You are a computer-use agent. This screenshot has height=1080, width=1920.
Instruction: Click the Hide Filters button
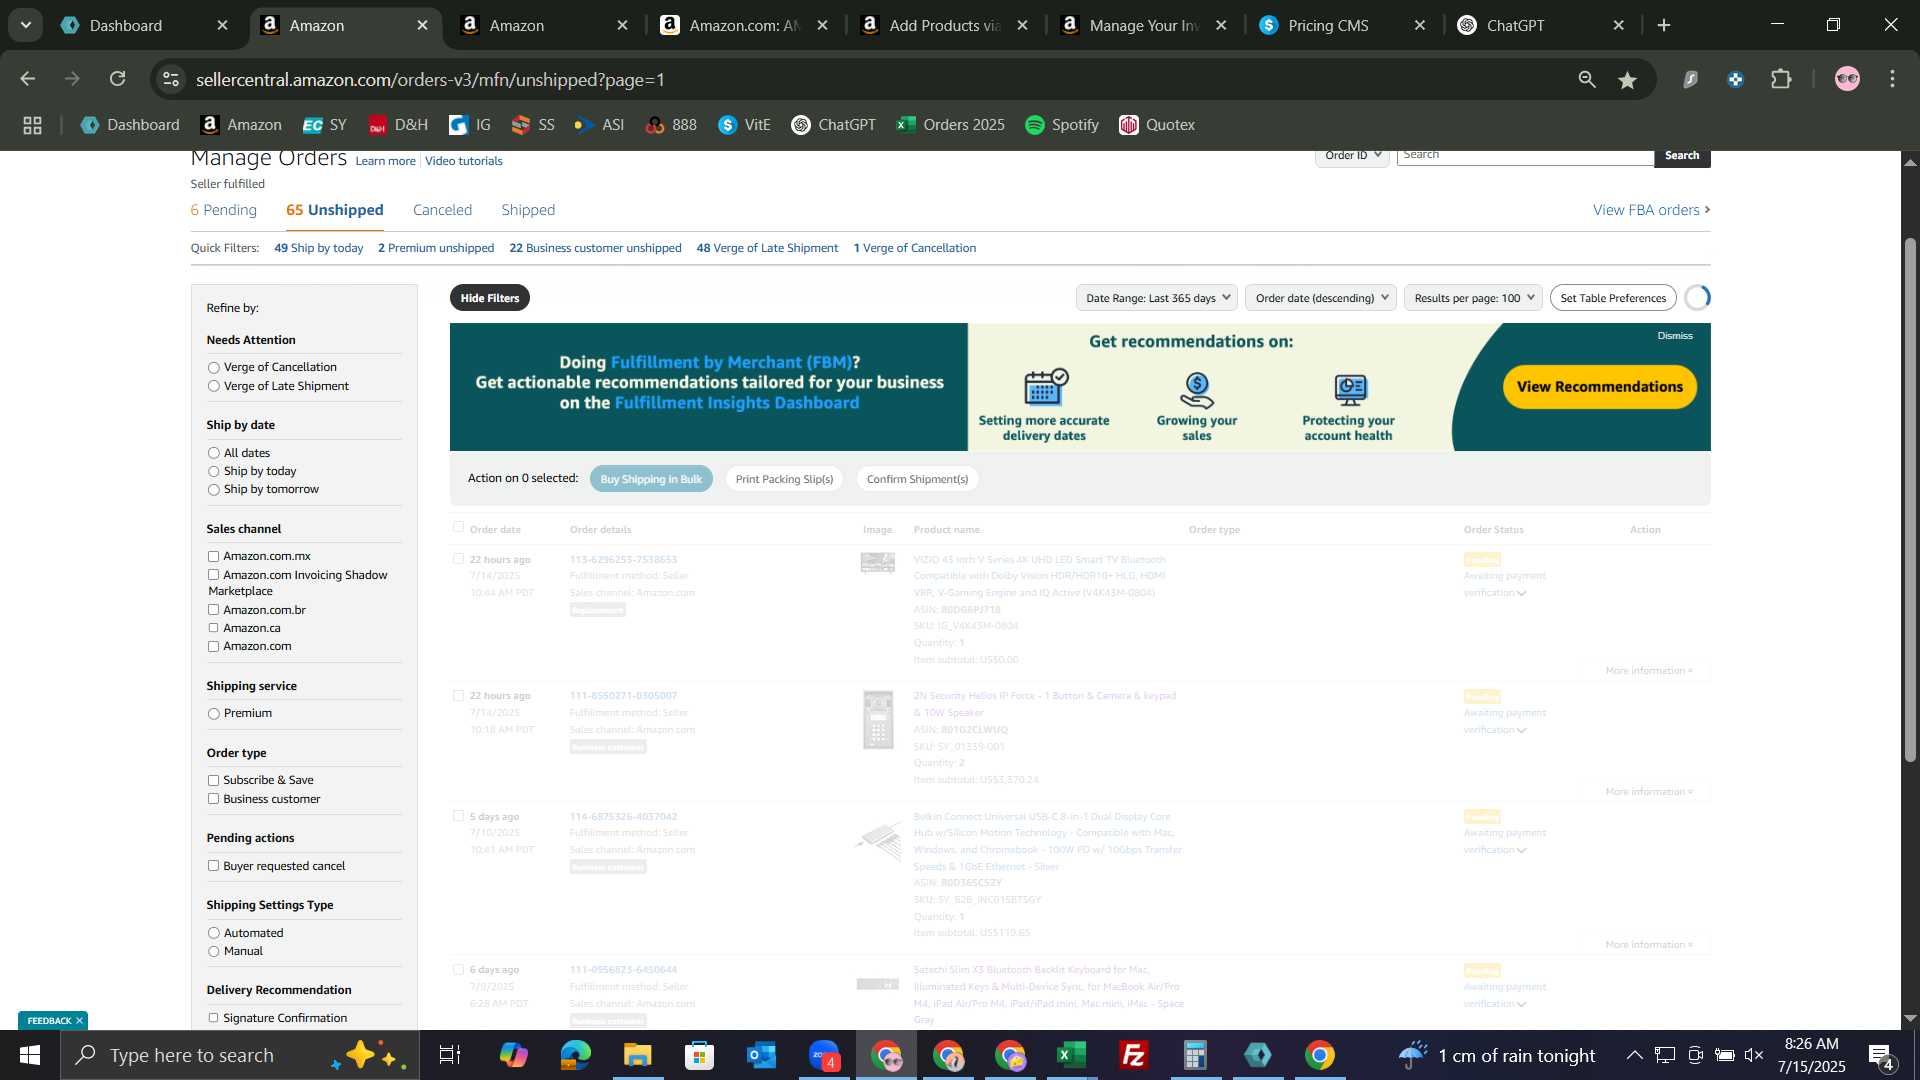pyautogui.click(x=490, y=298)
